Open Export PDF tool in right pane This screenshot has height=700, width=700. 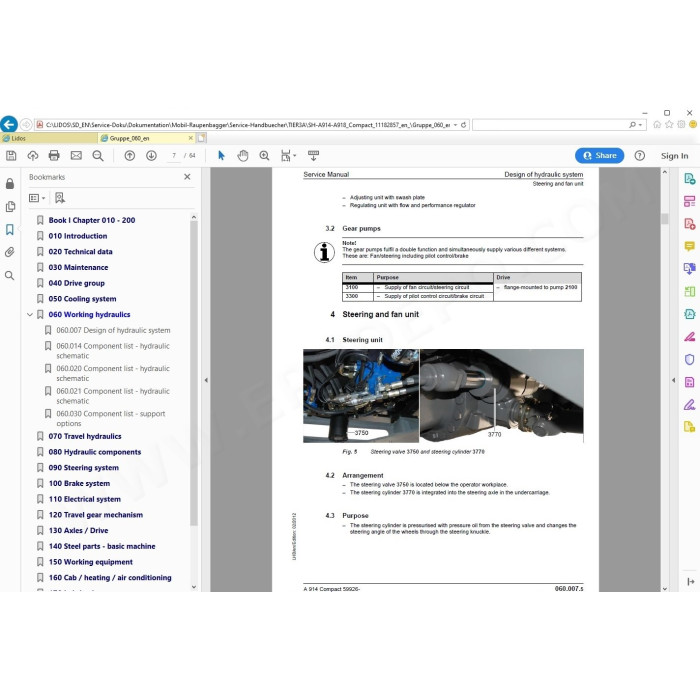690,179
